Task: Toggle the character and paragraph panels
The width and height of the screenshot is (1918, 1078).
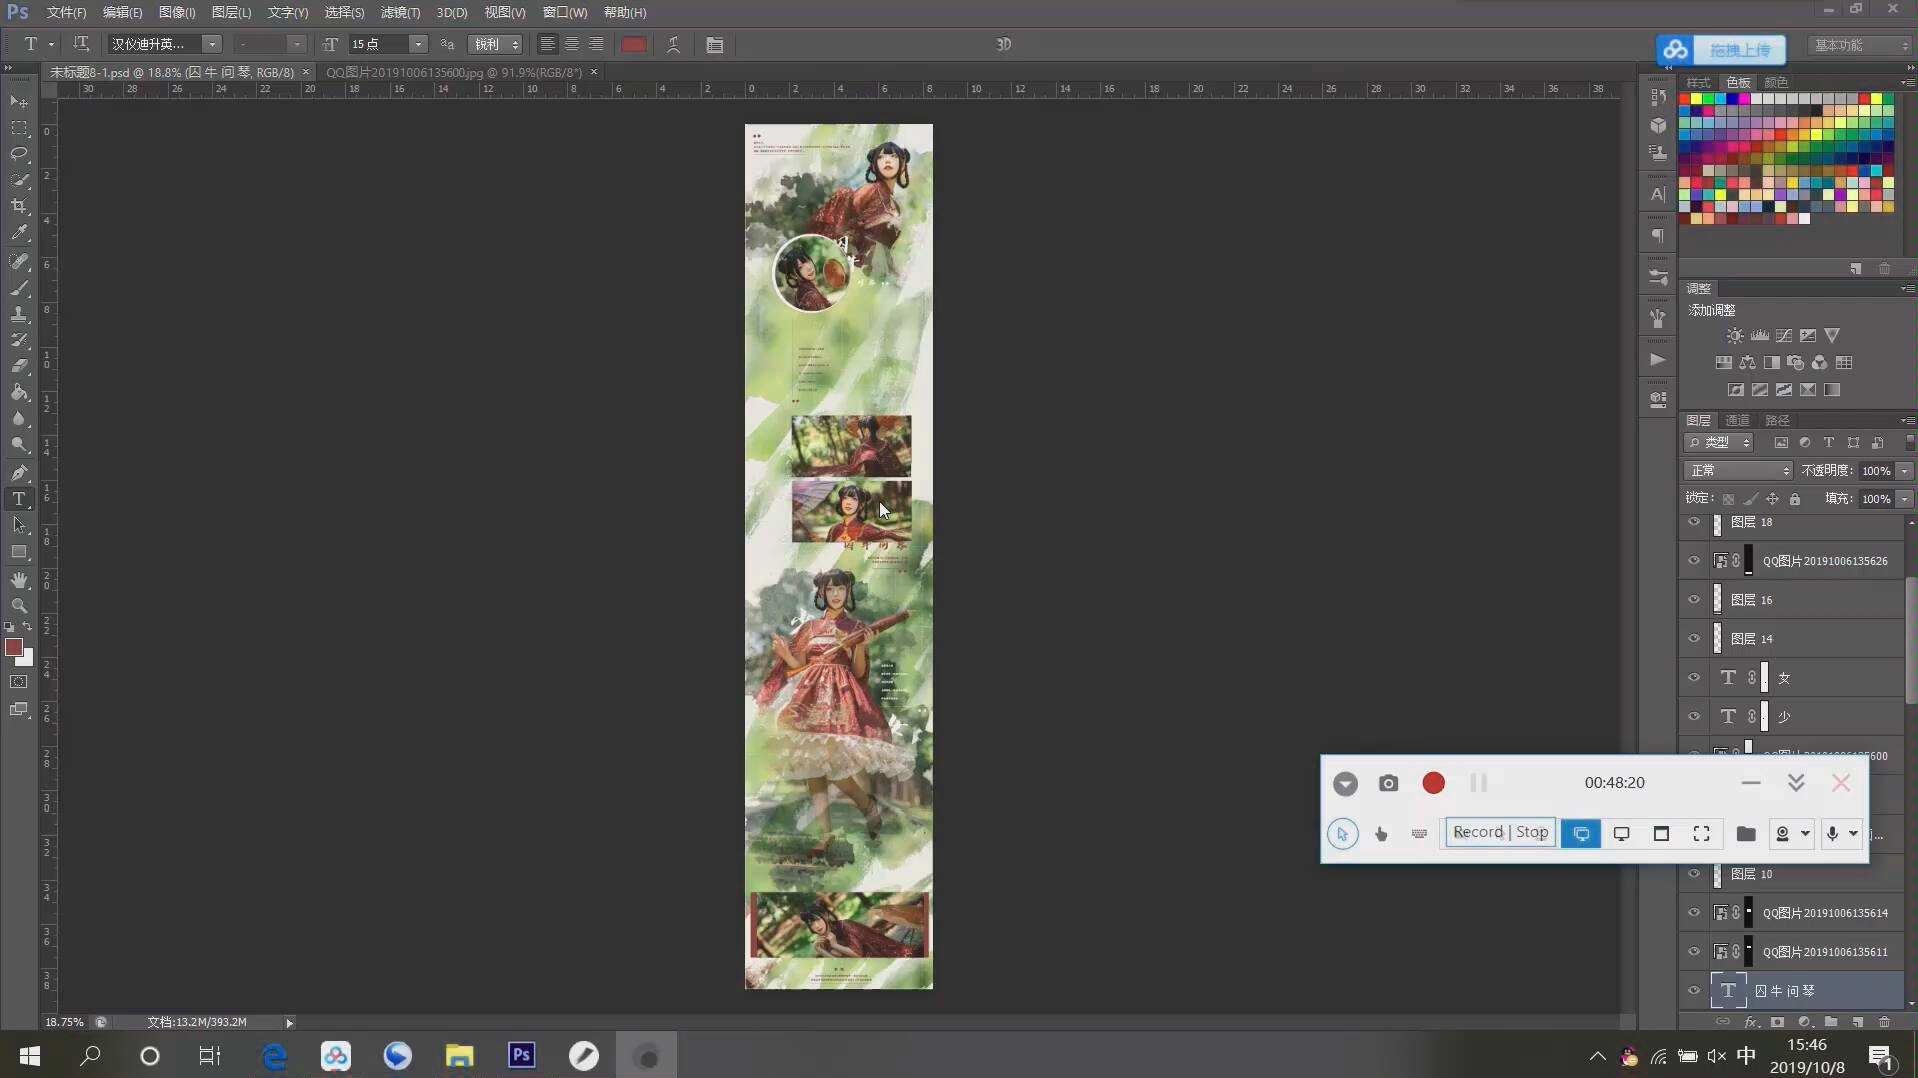Action: [715, 44]
